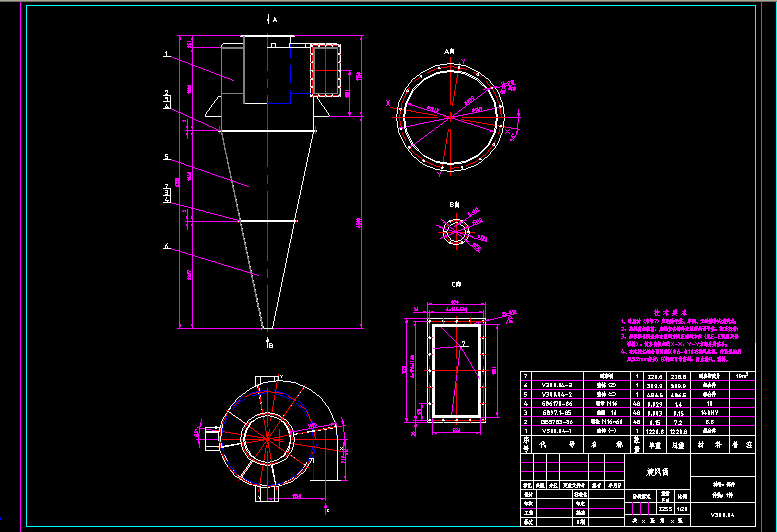Image resolution: width=777 pixels, height=532 pixels.
Task: Click the GB97.1-85 cell in the parts list
Action: click(x=557, y=412)
